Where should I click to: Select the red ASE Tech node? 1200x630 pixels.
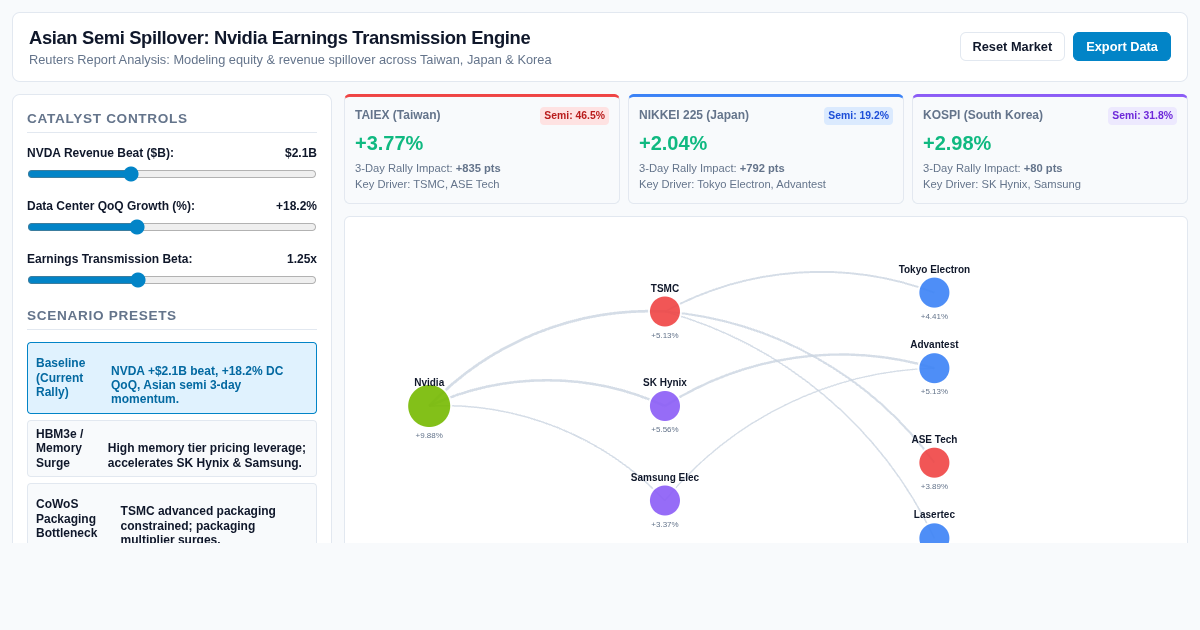(x=934, y=463)
